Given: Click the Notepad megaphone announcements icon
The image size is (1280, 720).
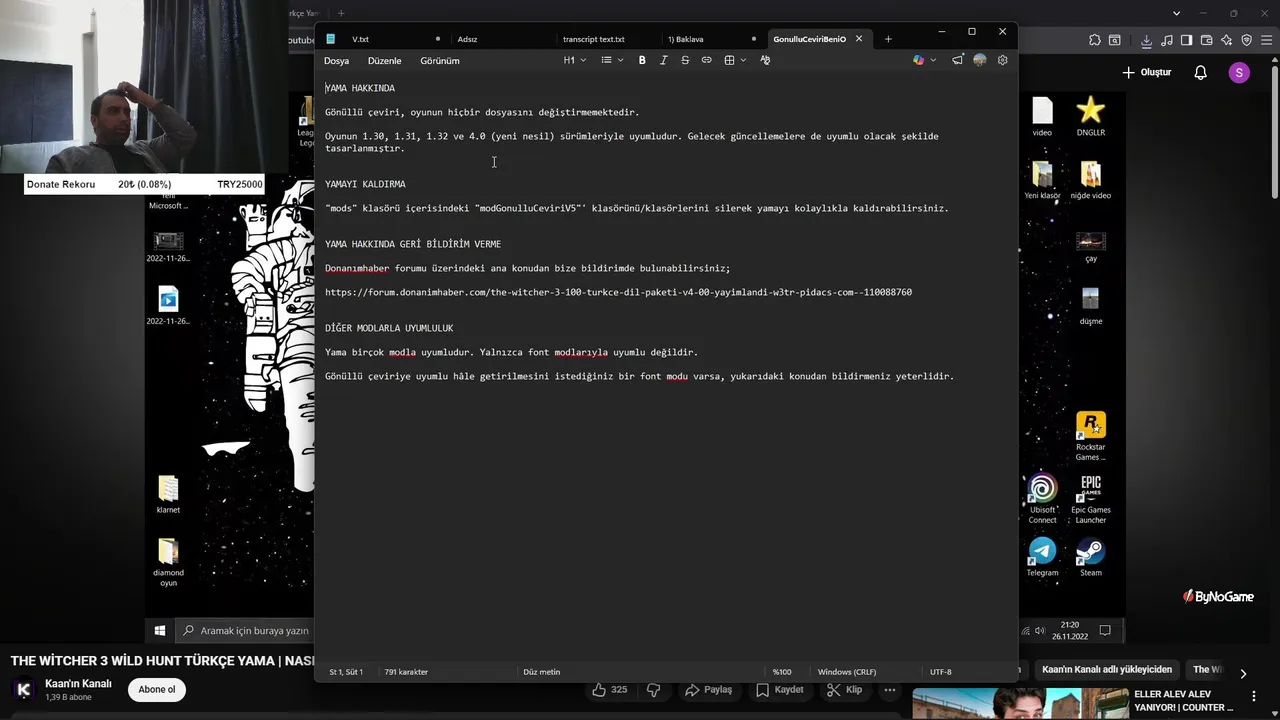Looking at the screenshot, I should click(957, 60).
